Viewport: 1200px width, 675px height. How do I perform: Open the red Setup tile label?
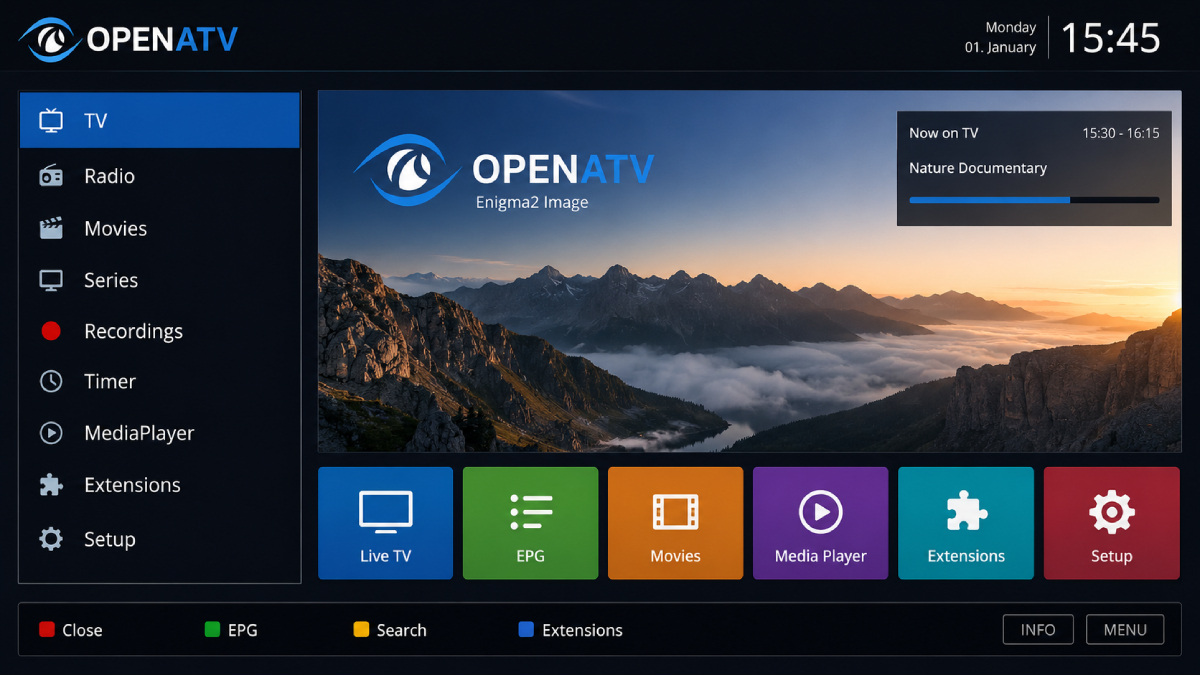[x=1111, y=556]
